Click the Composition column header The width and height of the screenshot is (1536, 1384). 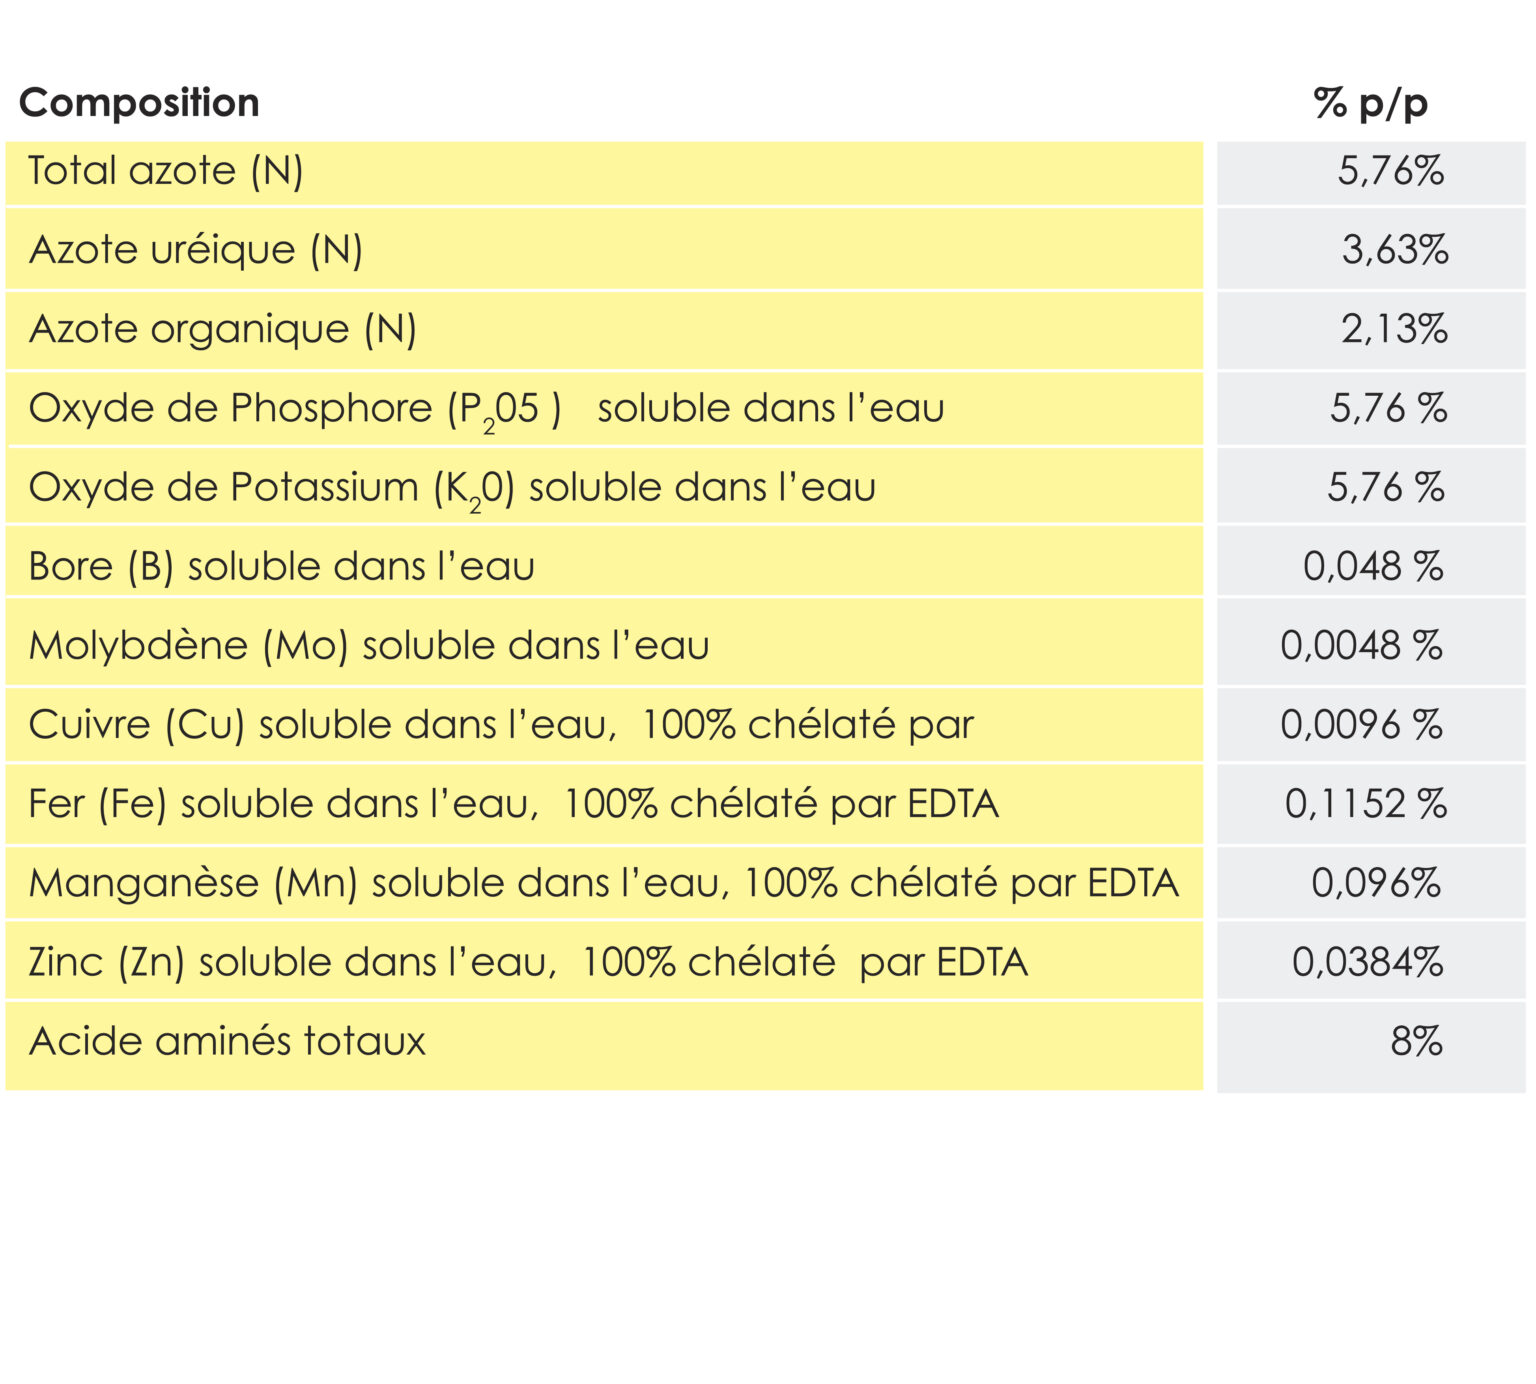click(x=139, y=103)
